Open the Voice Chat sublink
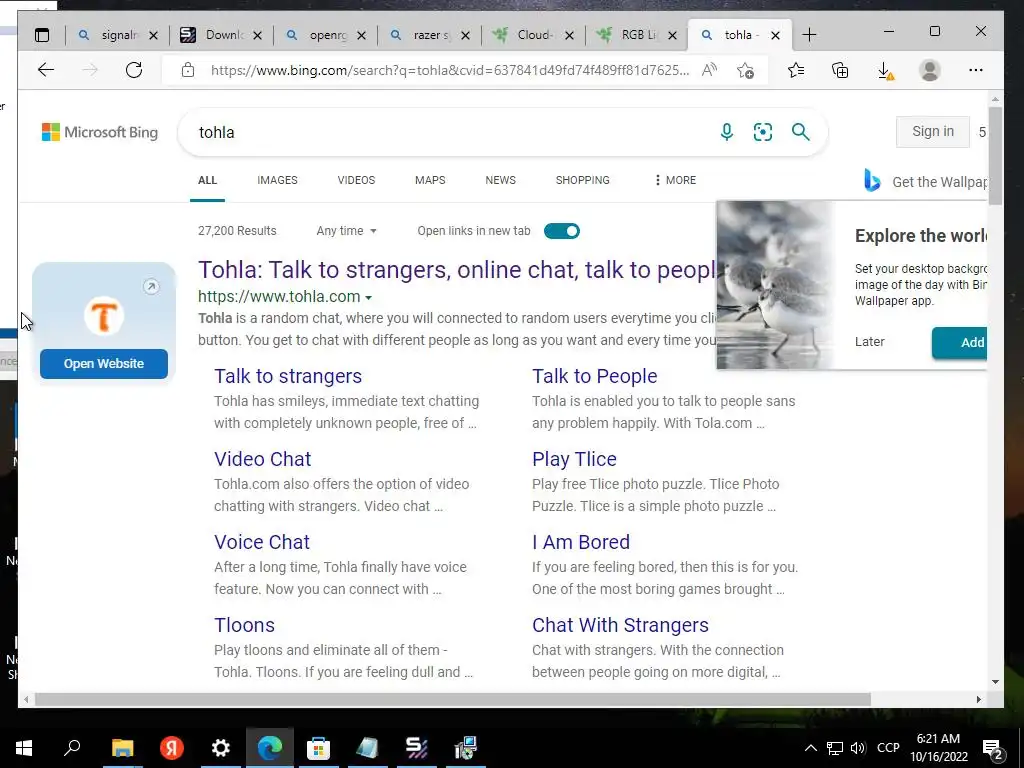 click(x=262, y=542)
